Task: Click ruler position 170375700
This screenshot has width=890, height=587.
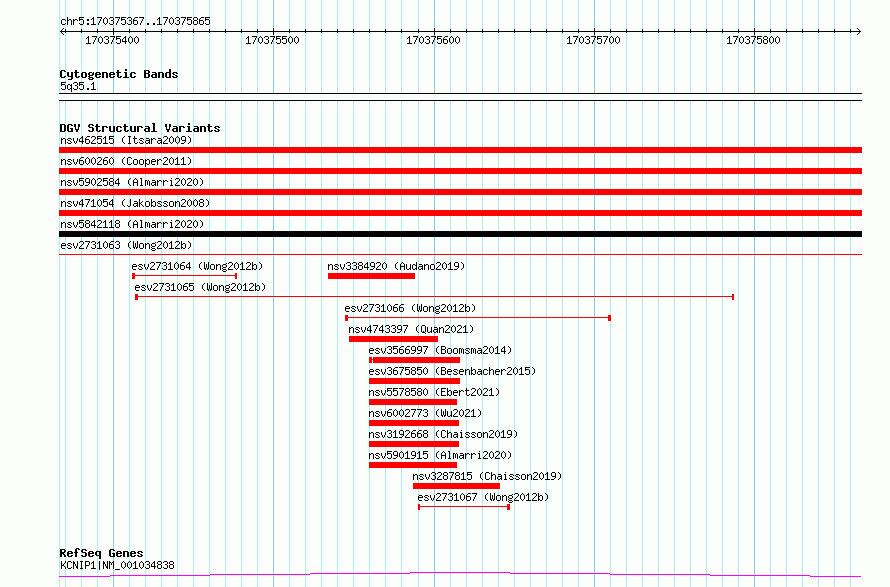Action: (x=593, y=40)
